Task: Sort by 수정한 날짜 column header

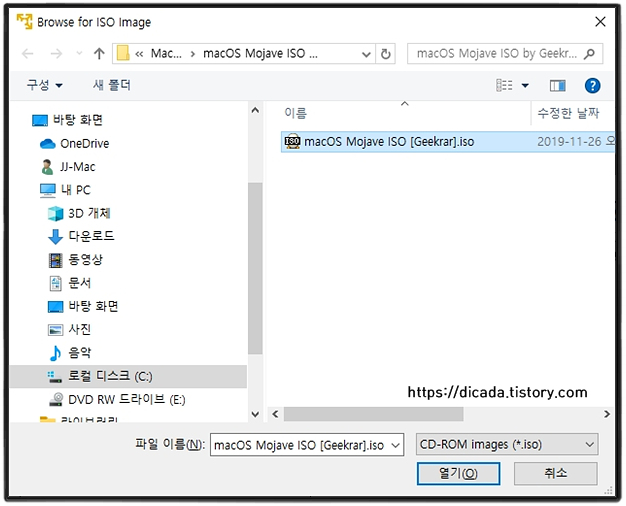Action: point(568,113)
